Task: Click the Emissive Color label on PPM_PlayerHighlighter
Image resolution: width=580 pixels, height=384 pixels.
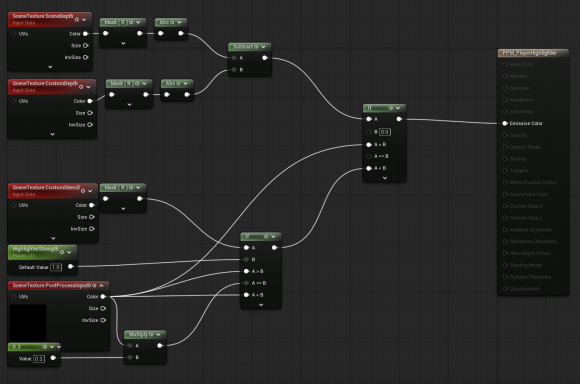Action: click(x=526, y=123)
